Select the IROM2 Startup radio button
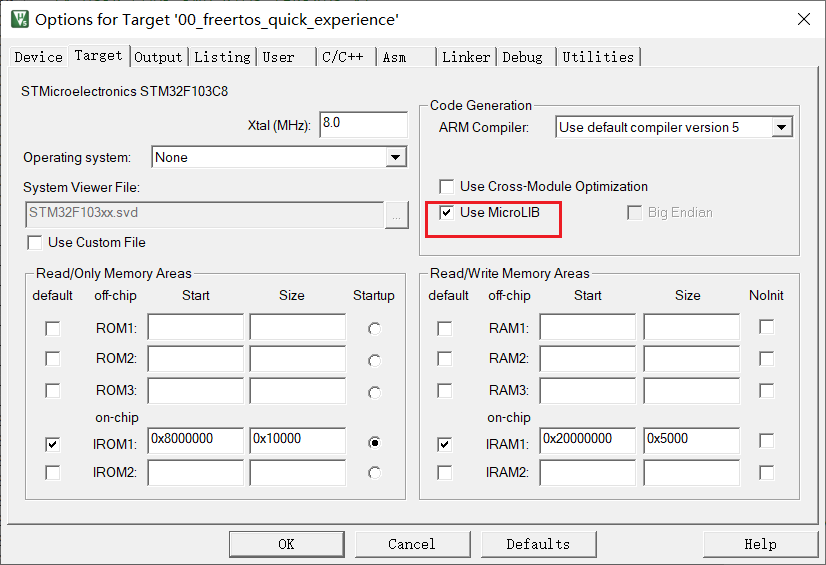Screen dimensions: 826x565 click(x=375, y=473)
